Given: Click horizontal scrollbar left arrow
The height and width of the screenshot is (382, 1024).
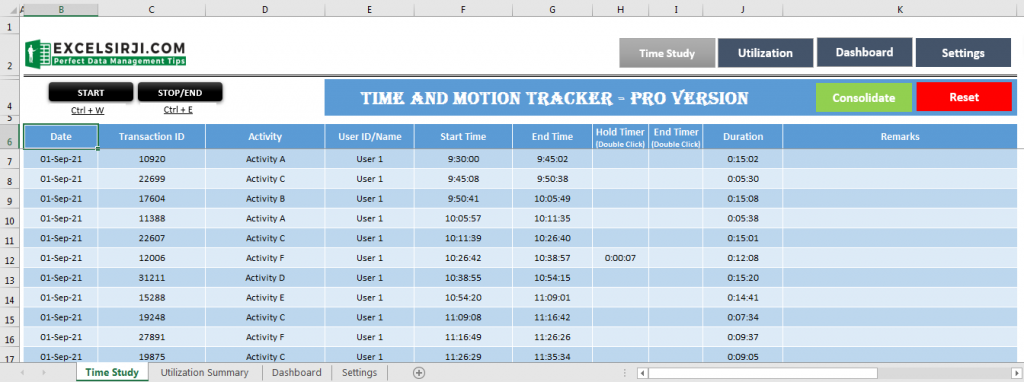Looking at the screenshot, I should (643, 373).
